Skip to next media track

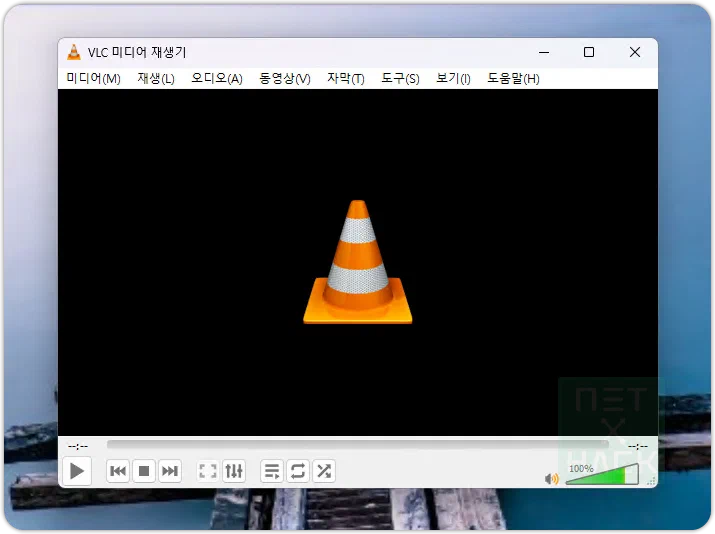[170, 471]
